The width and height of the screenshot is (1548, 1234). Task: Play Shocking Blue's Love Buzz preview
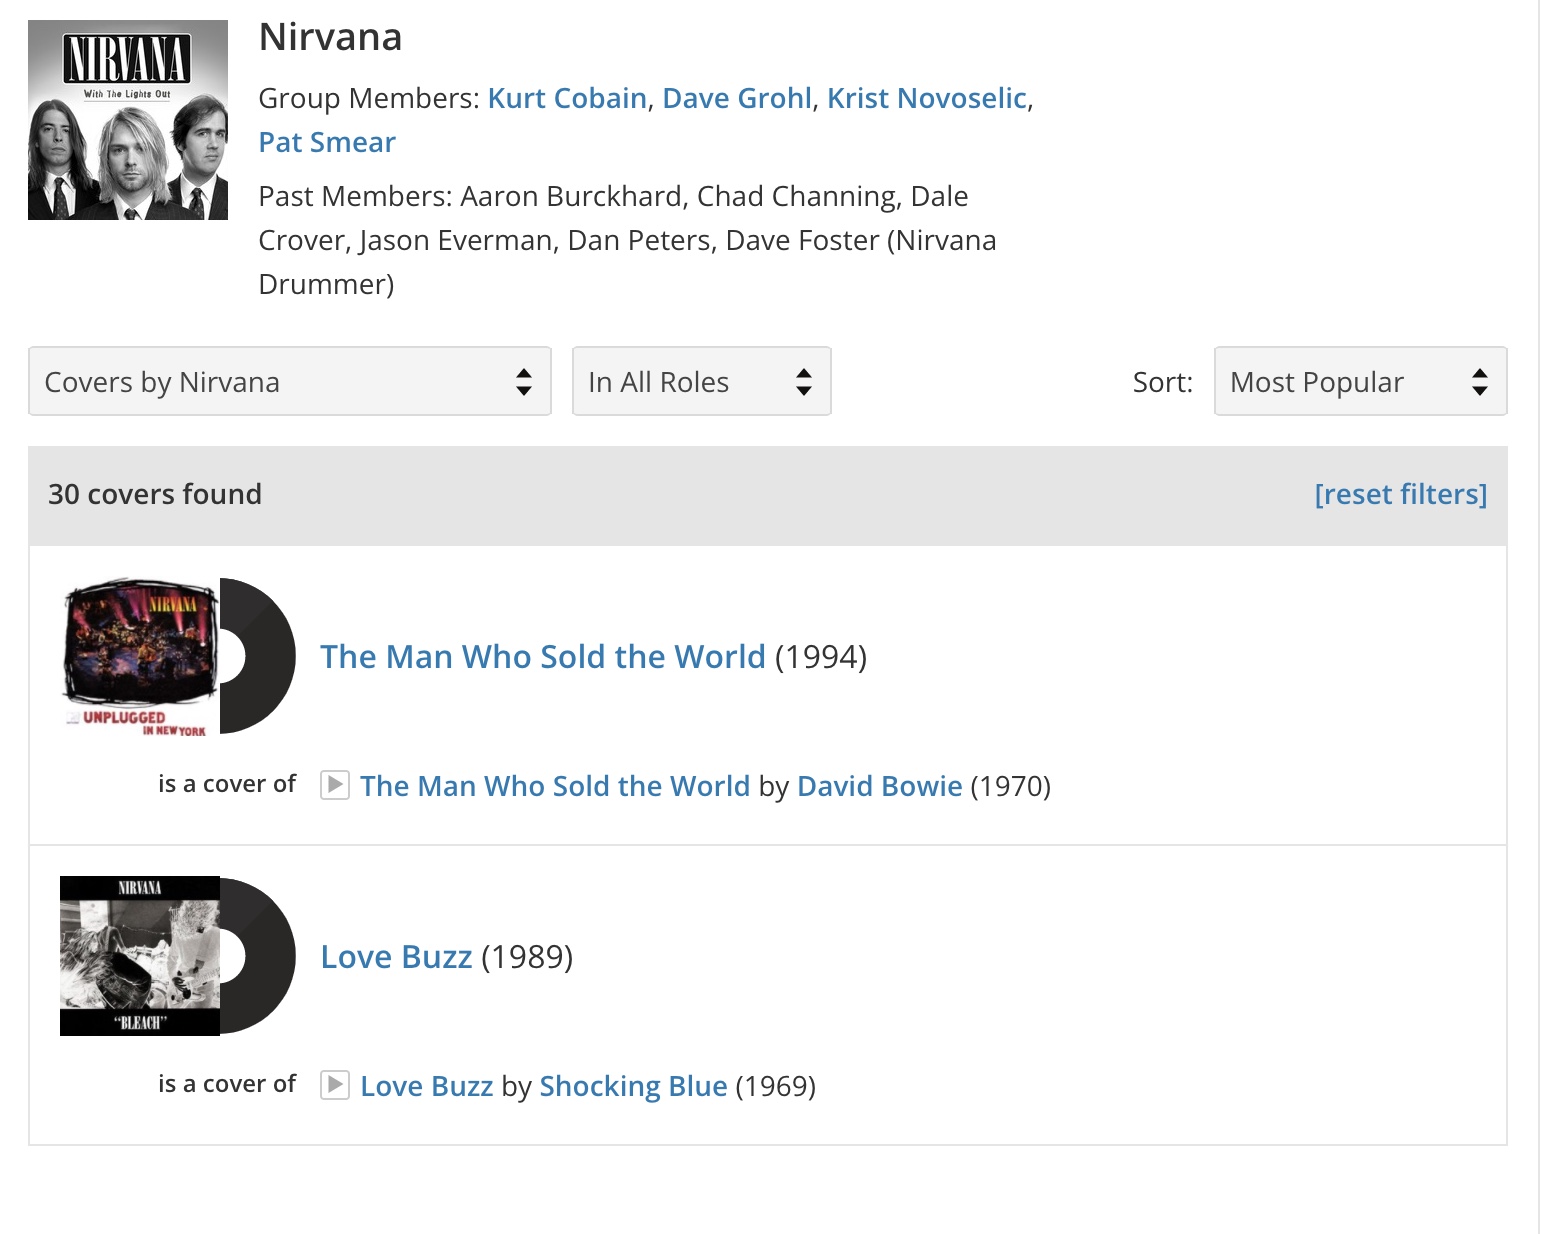[334, 1085]
